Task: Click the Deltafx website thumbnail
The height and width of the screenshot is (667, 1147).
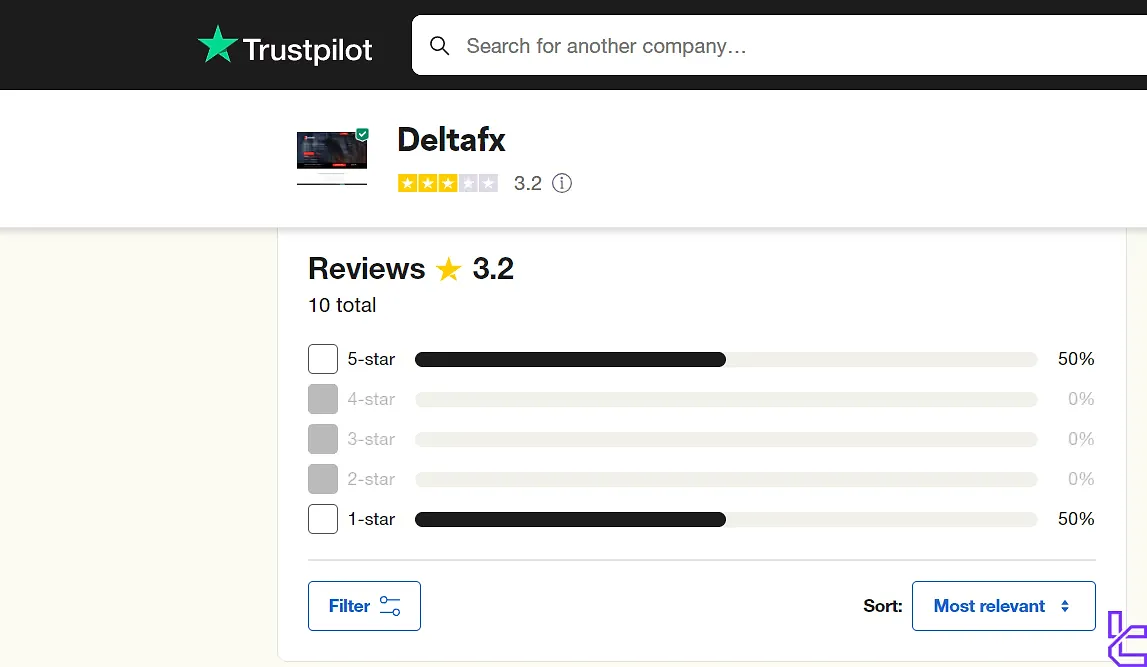Action: [x=332, y=158]
